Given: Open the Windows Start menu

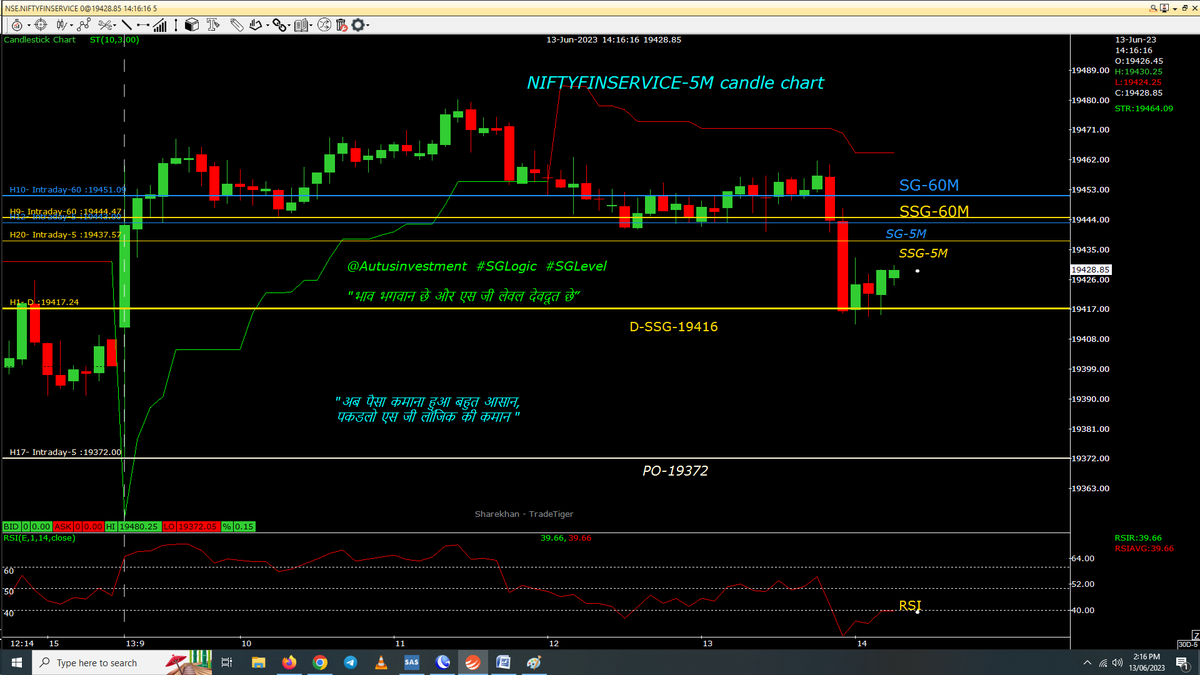Looking at the screenshot, I should tap(16, 662).
